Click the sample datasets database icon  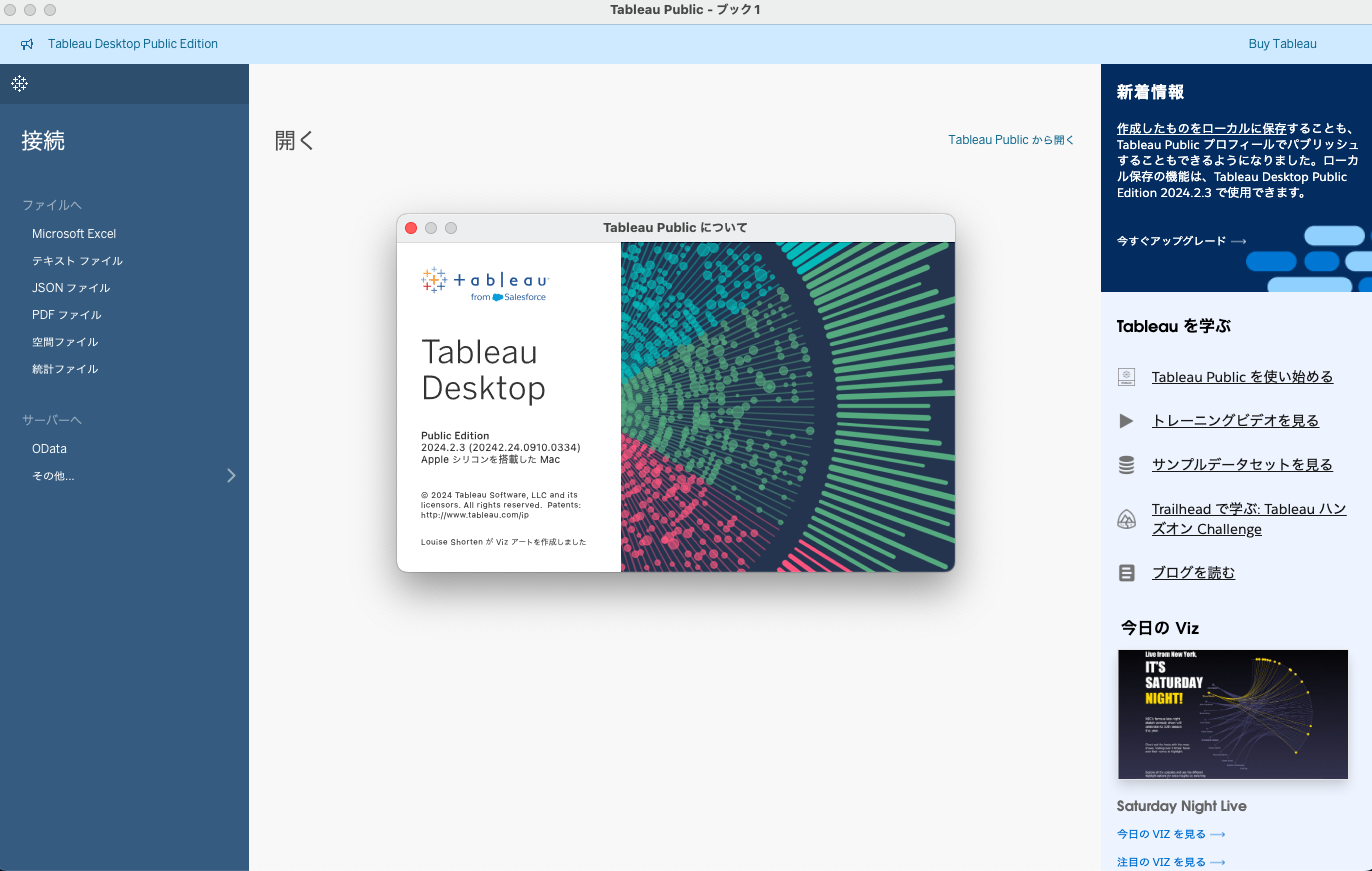coord(1126,465)
